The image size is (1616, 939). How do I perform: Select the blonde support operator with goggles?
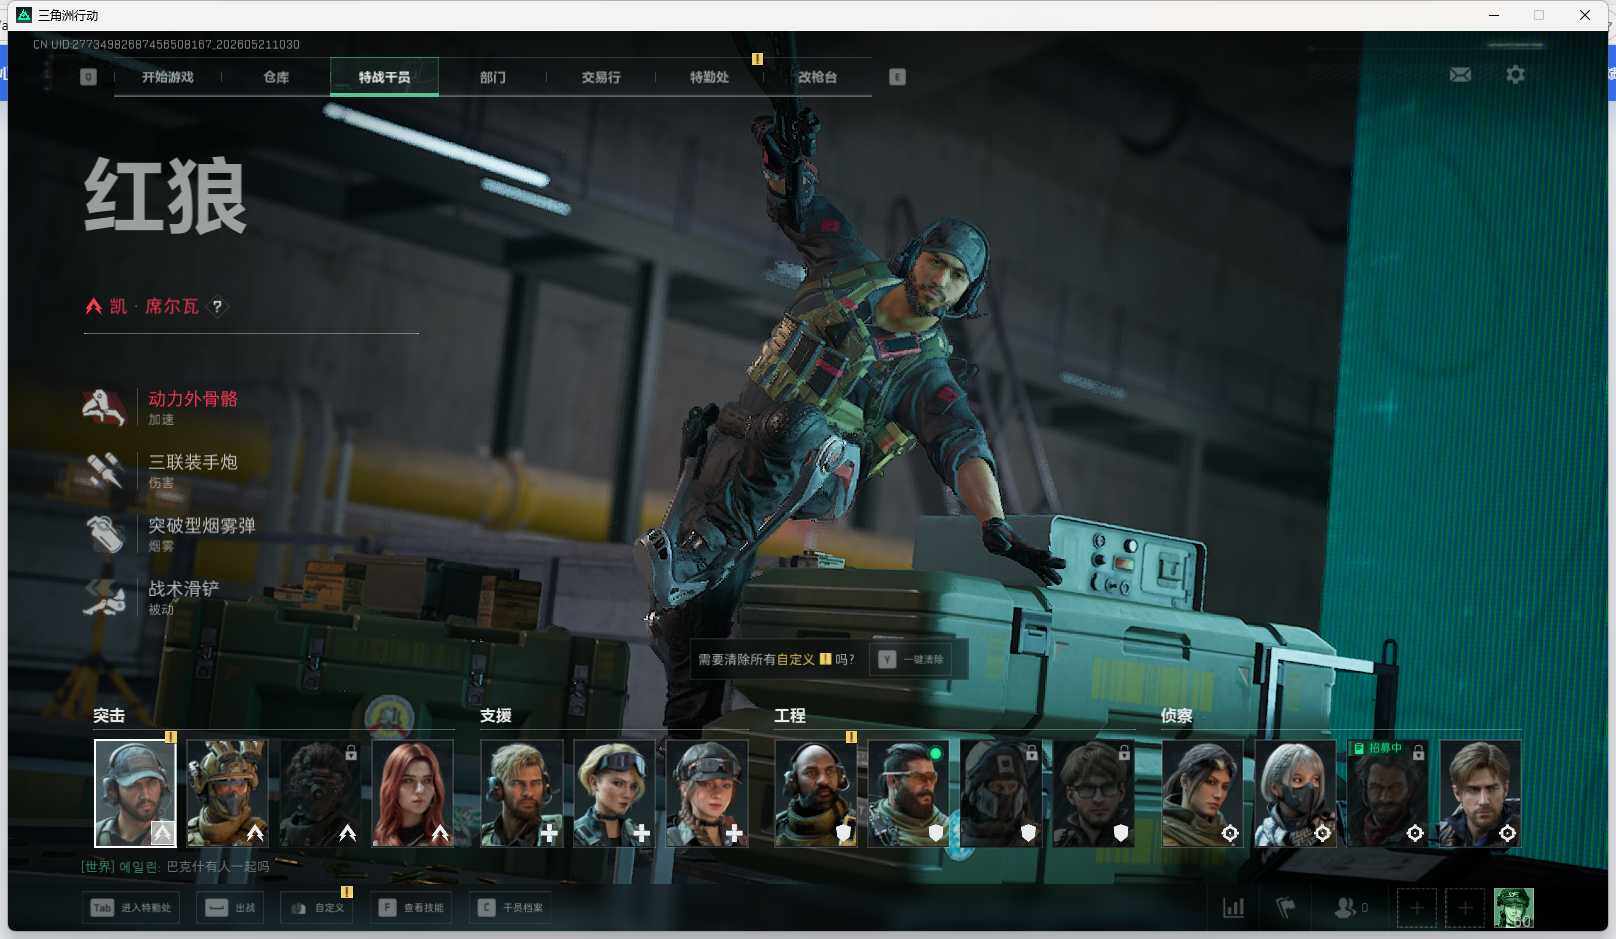tap(614, 793)
